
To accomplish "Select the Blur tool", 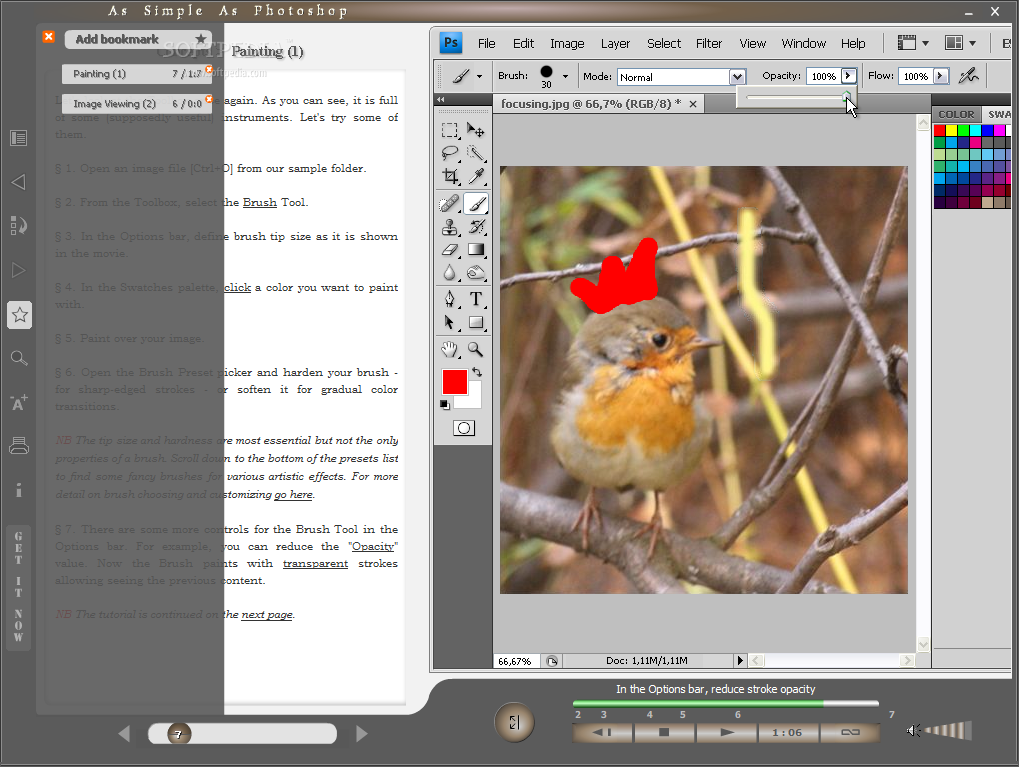I will pos(450,273).
